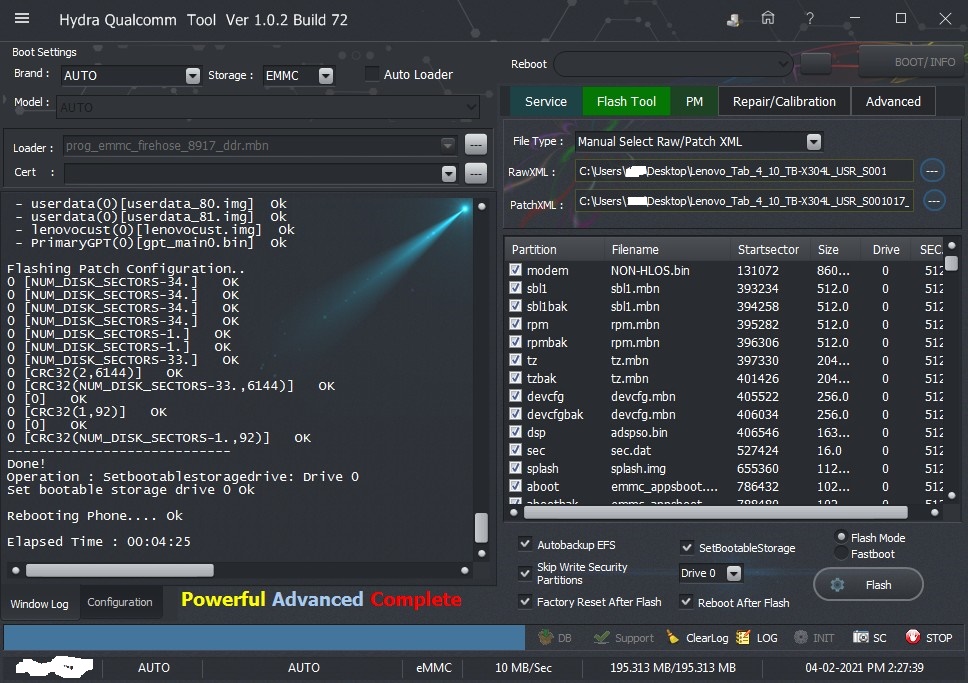Click the log horizontal scrollbar thumb
This screenshot has height=683, width=968.
pos(120,570)
